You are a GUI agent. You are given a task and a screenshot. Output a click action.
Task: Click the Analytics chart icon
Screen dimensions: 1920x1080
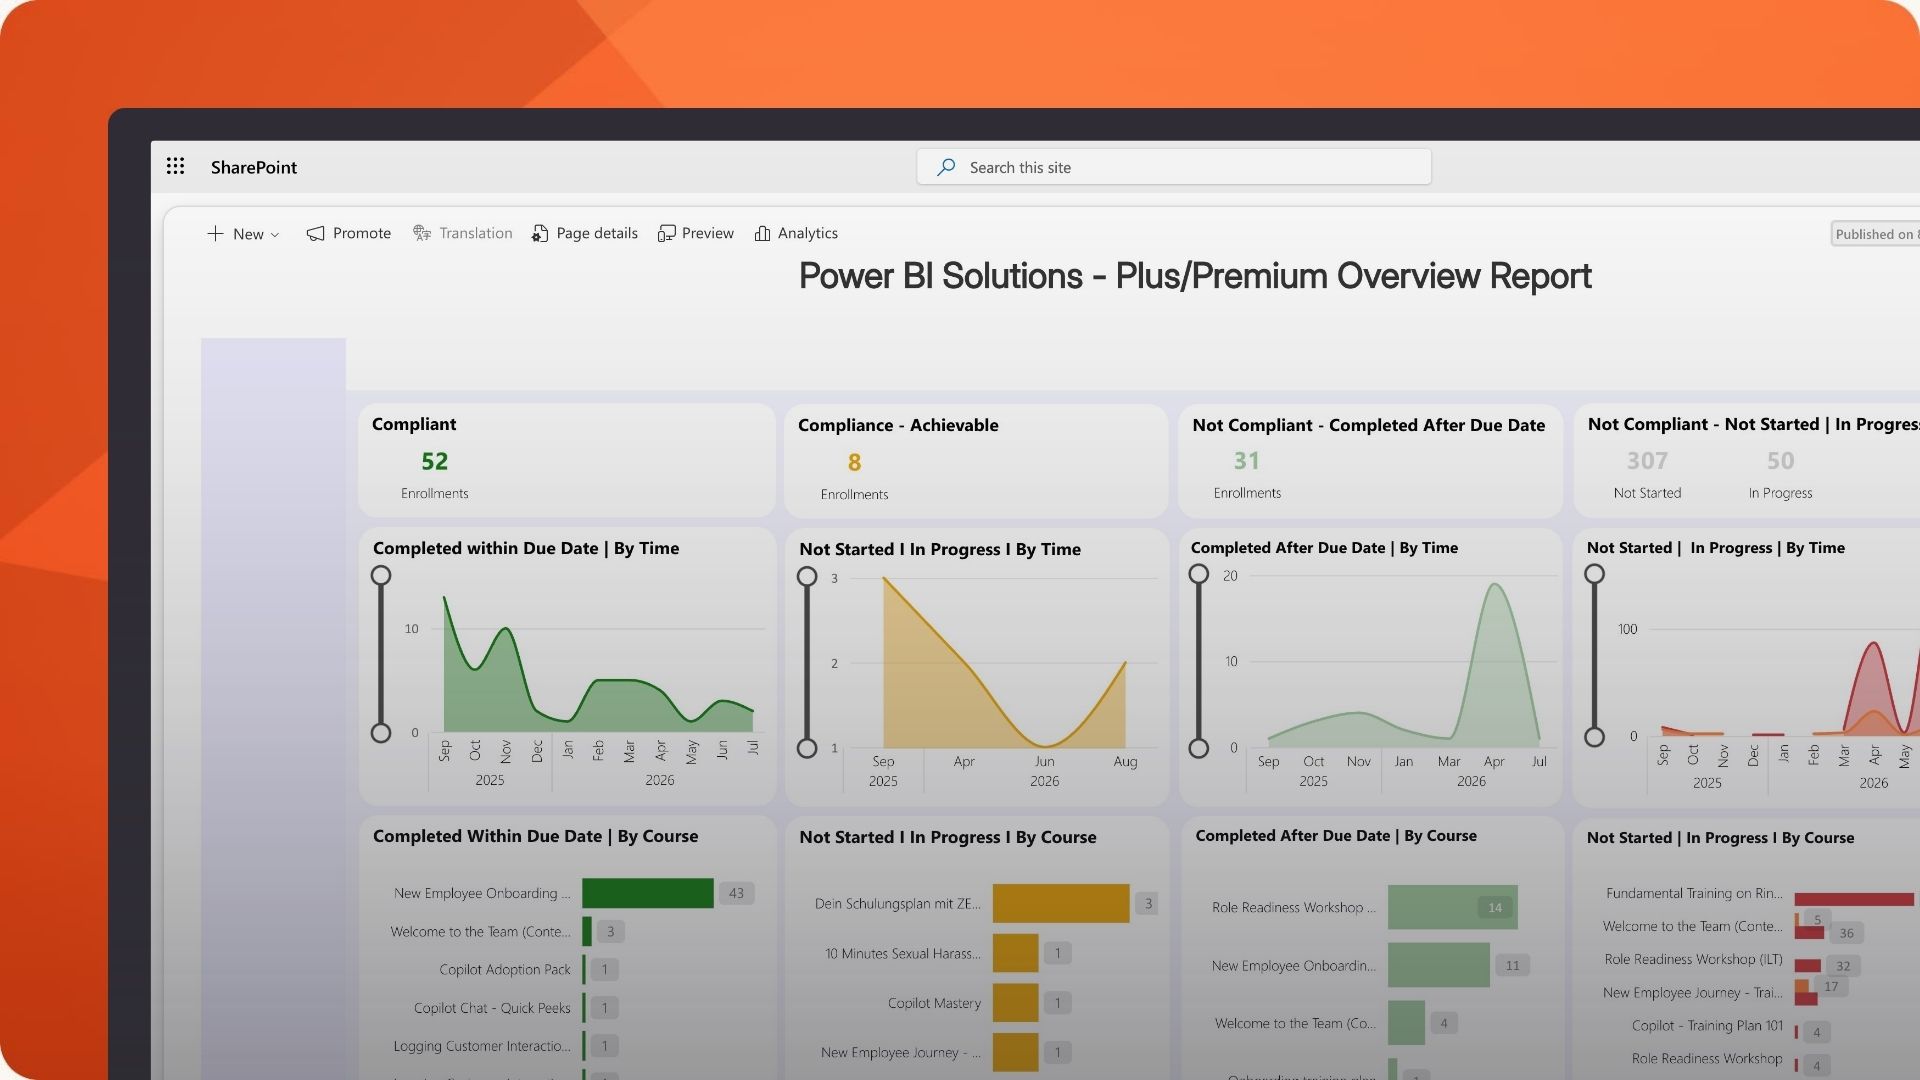tap(762, 233)
